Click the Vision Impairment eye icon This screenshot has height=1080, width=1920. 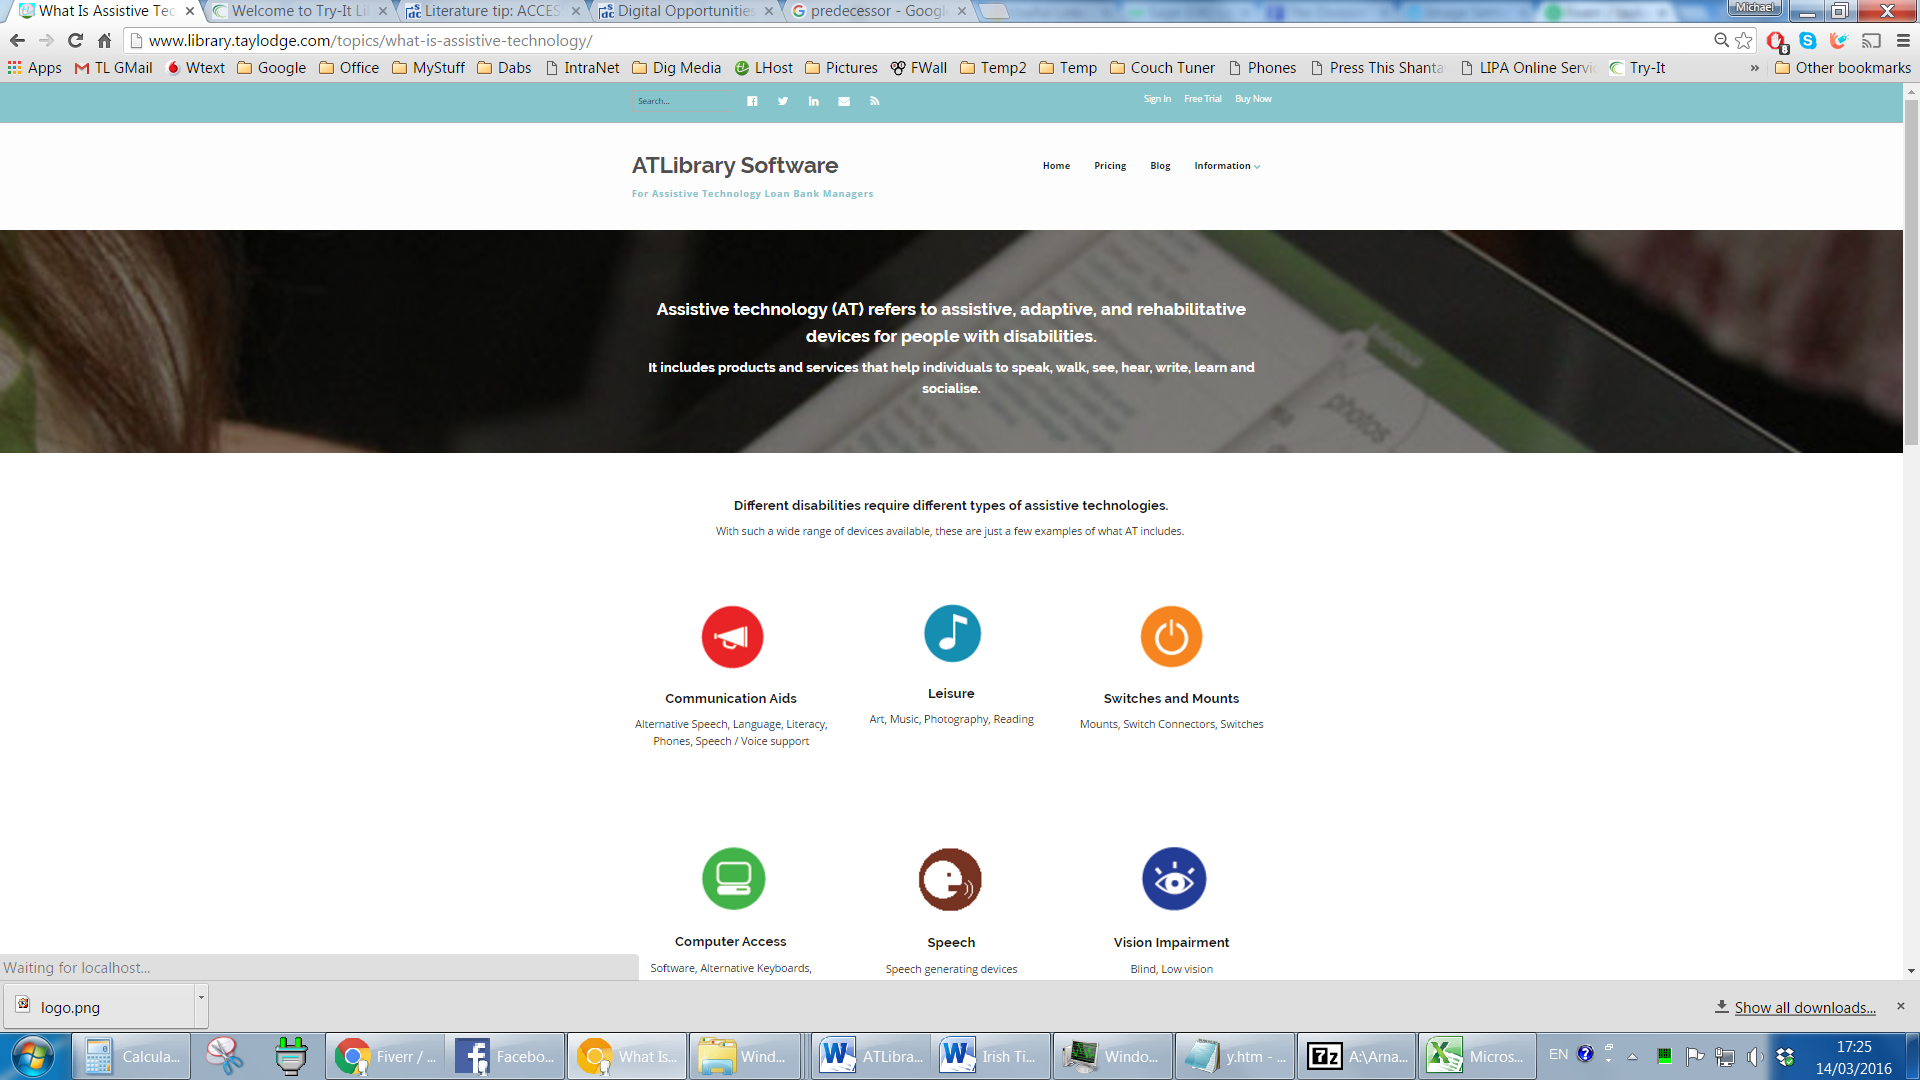point(1173,879)
